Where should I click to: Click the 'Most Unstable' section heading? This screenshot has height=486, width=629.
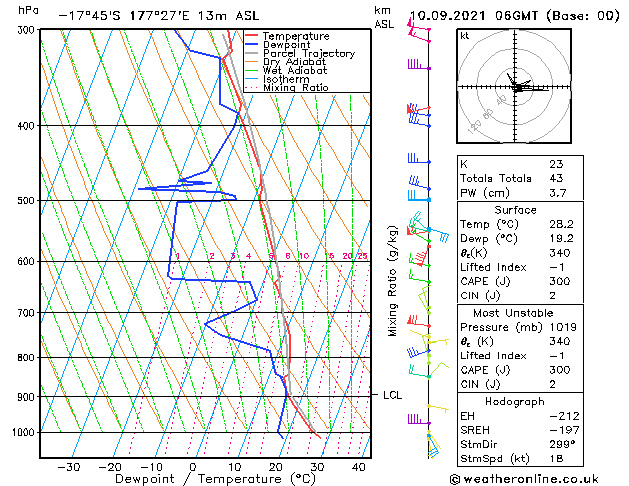[513, 313]
